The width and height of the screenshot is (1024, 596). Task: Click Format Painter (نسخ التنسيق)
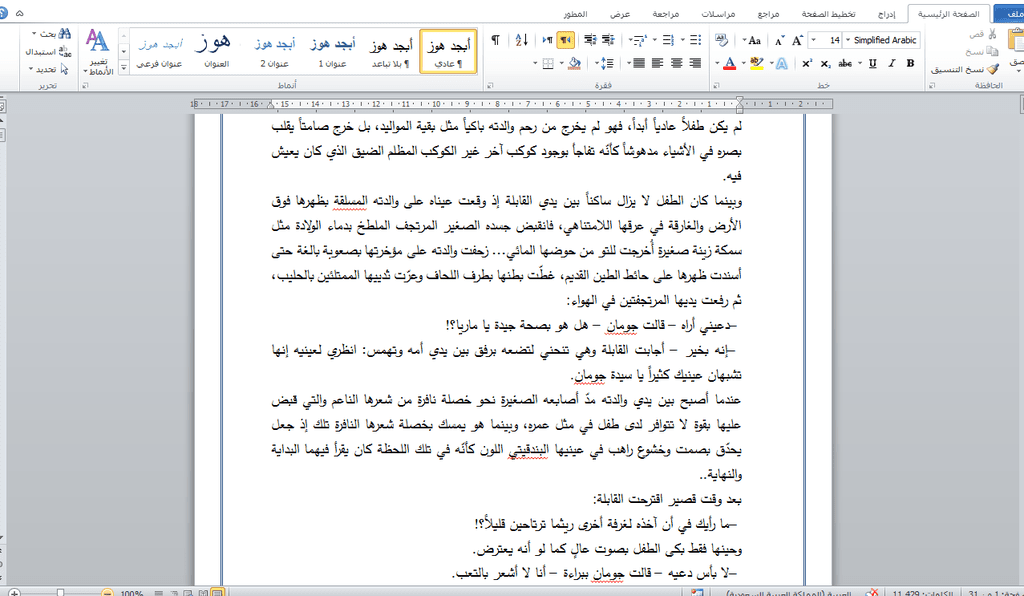(x=965, y=69)
